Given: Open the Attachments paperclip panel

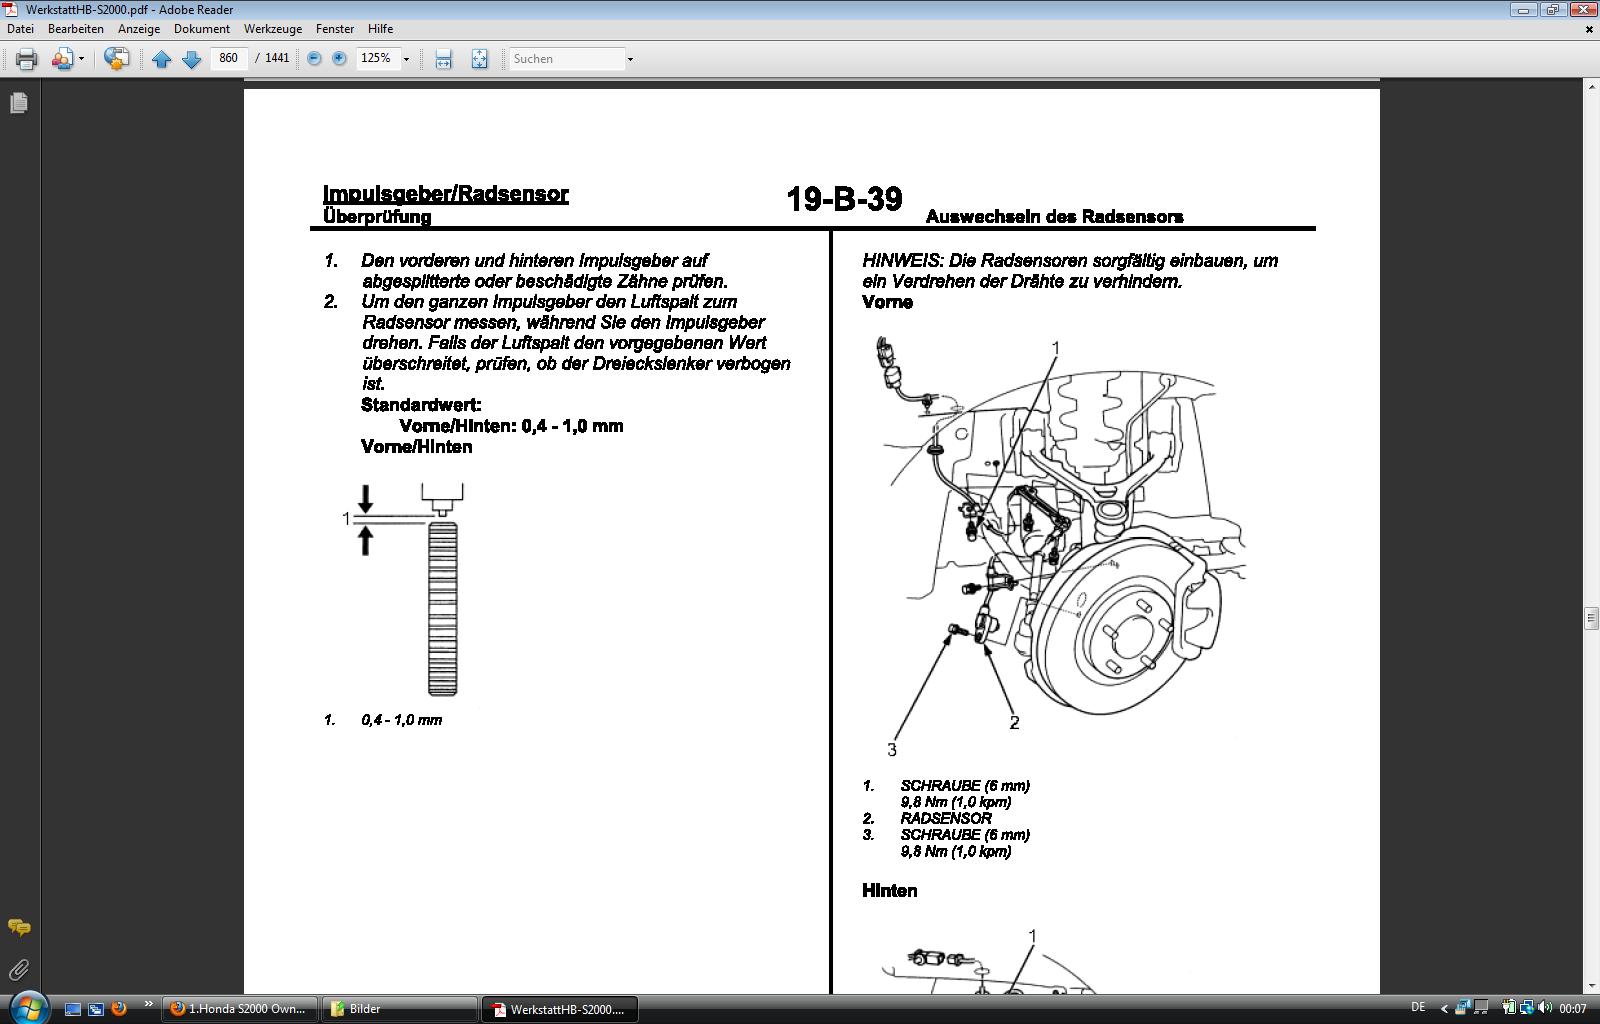Looking at the screenshot, I should (x=19, y=969).
